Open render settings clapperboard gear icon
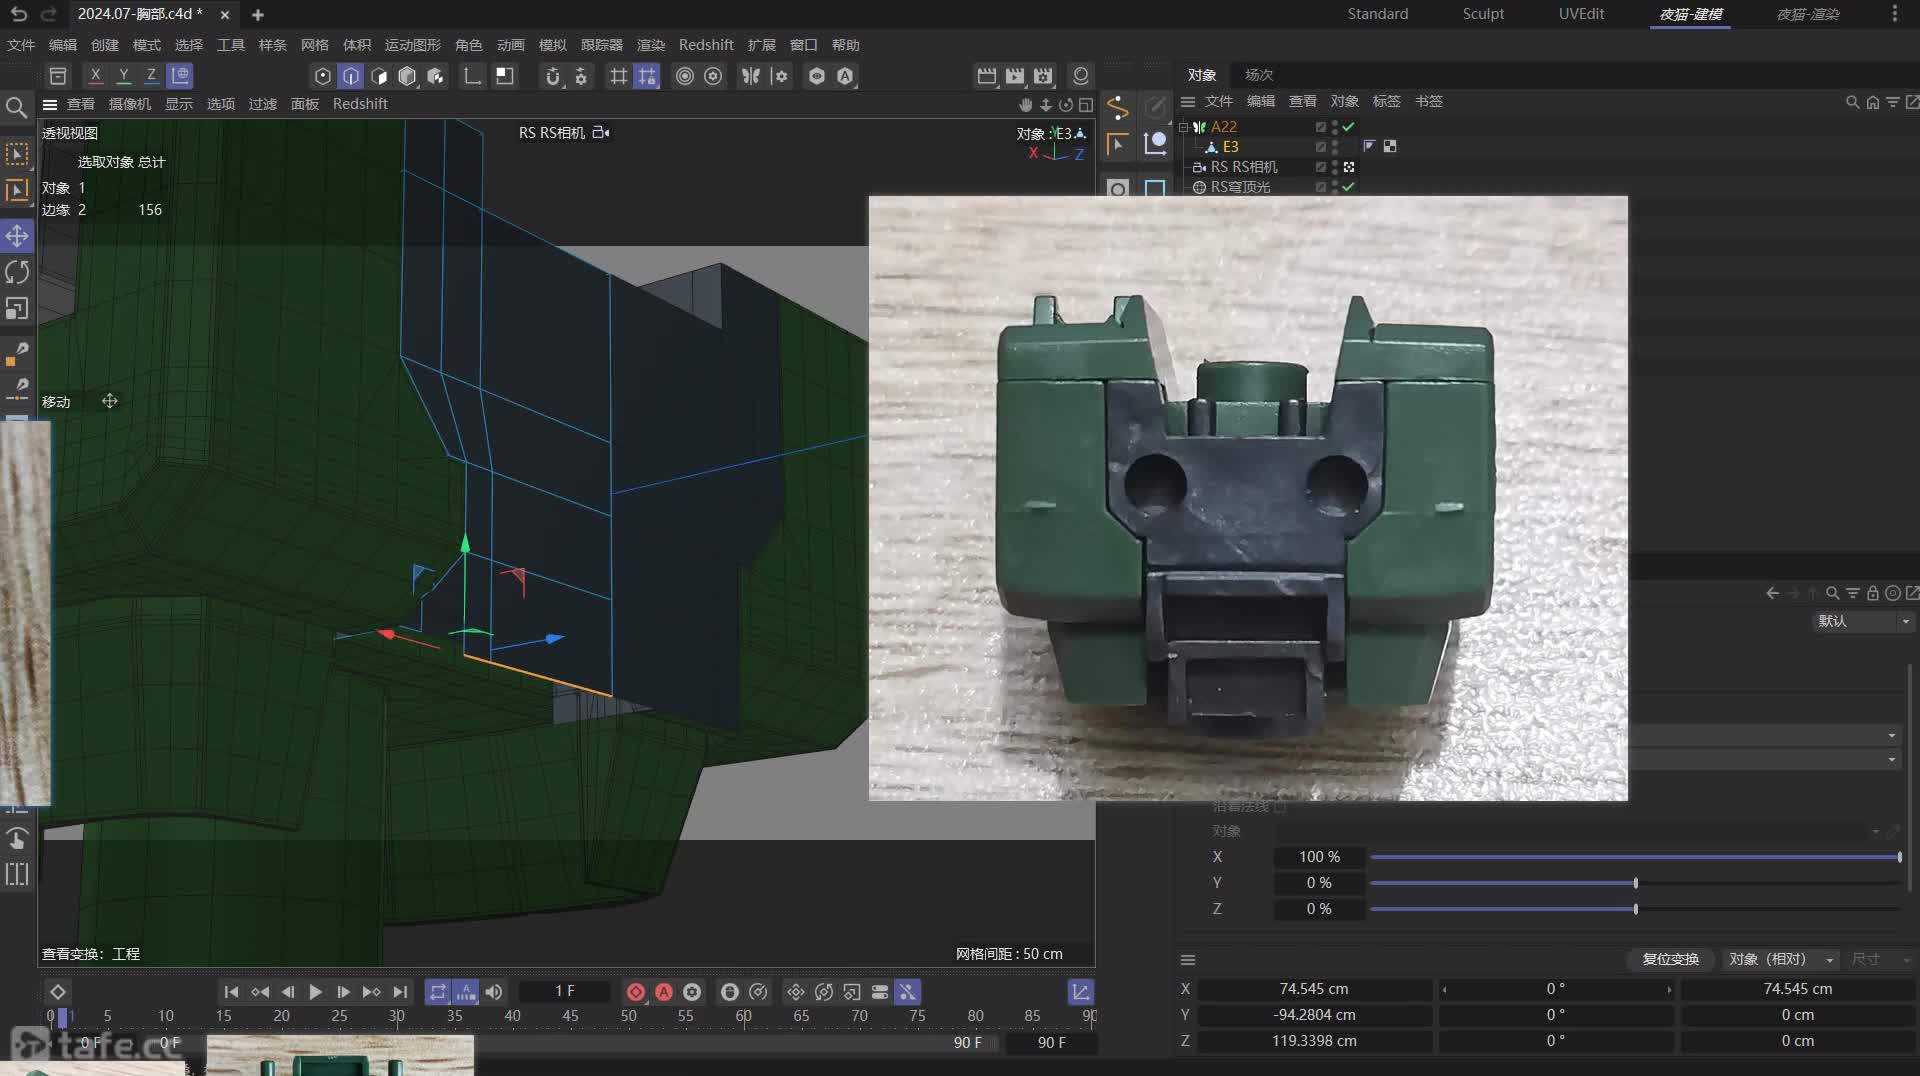Viewport: 1920px width, 1076px height. [1043, 76]
